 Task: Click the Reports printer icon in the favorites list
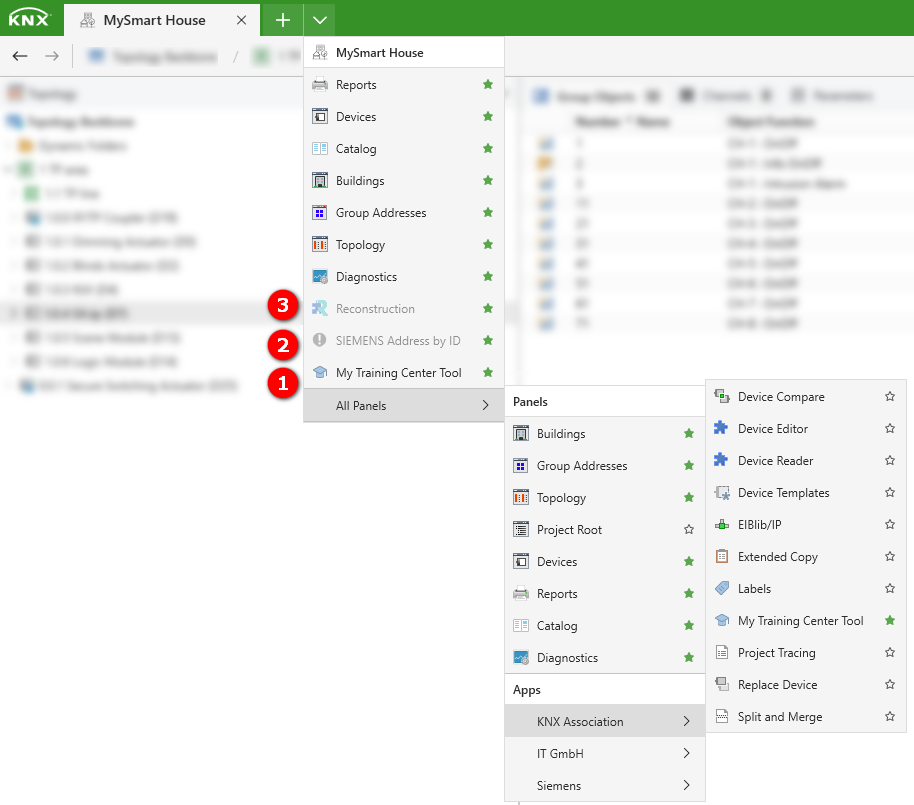click(320, 85)
